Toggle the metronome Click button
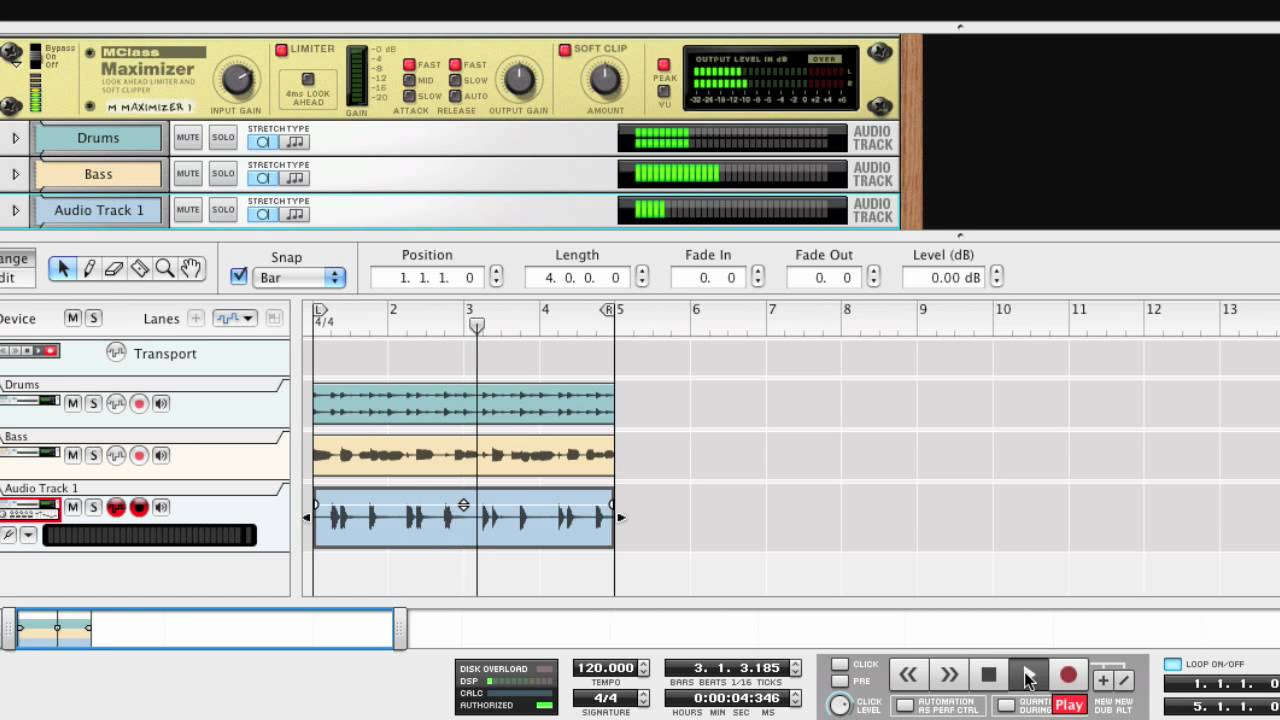Image resolution: width=1280 pixels, height=720 pixels. tap(840, 664)
